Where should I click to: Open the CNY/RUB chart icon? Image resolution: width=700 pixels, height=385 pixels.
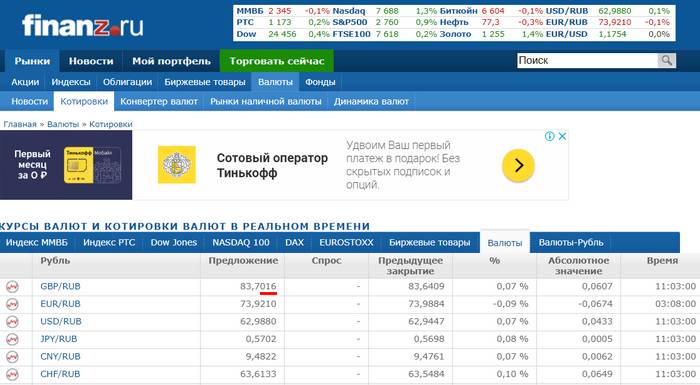point(12,357)
